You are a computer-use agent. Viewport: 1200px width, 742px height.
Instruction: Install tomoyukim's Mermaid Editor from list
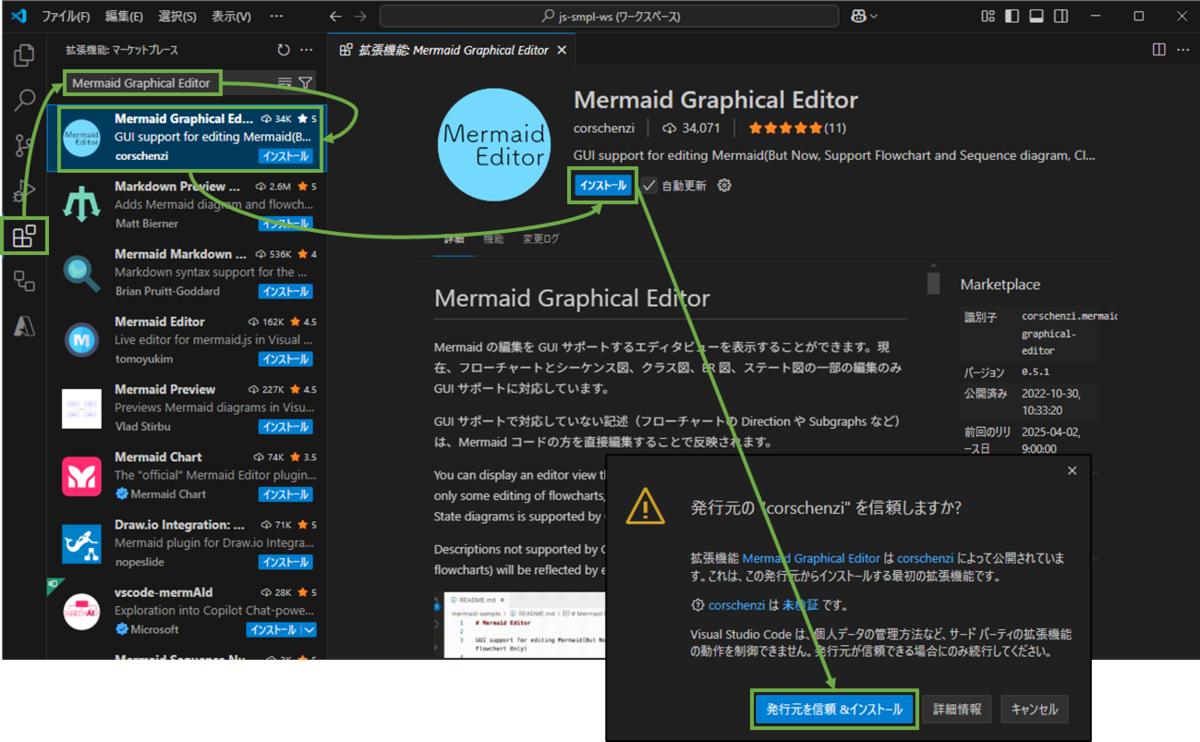click(286, 359)
